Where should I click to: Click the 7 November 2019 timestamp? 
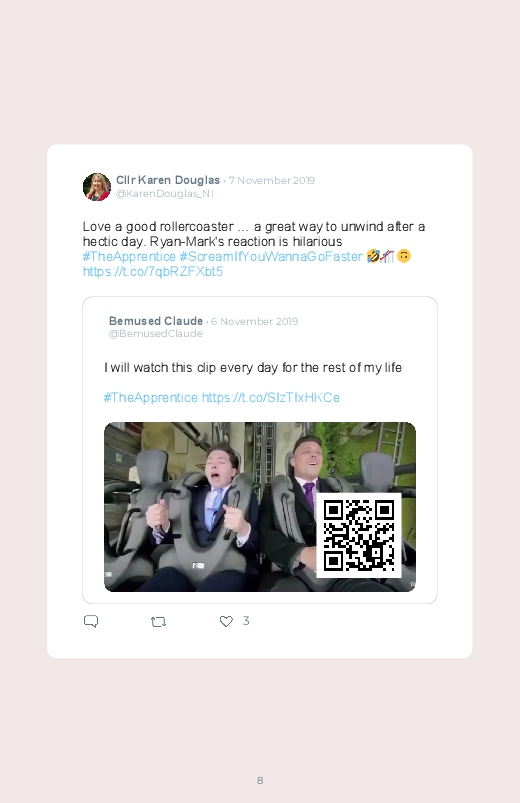point(272,180)
